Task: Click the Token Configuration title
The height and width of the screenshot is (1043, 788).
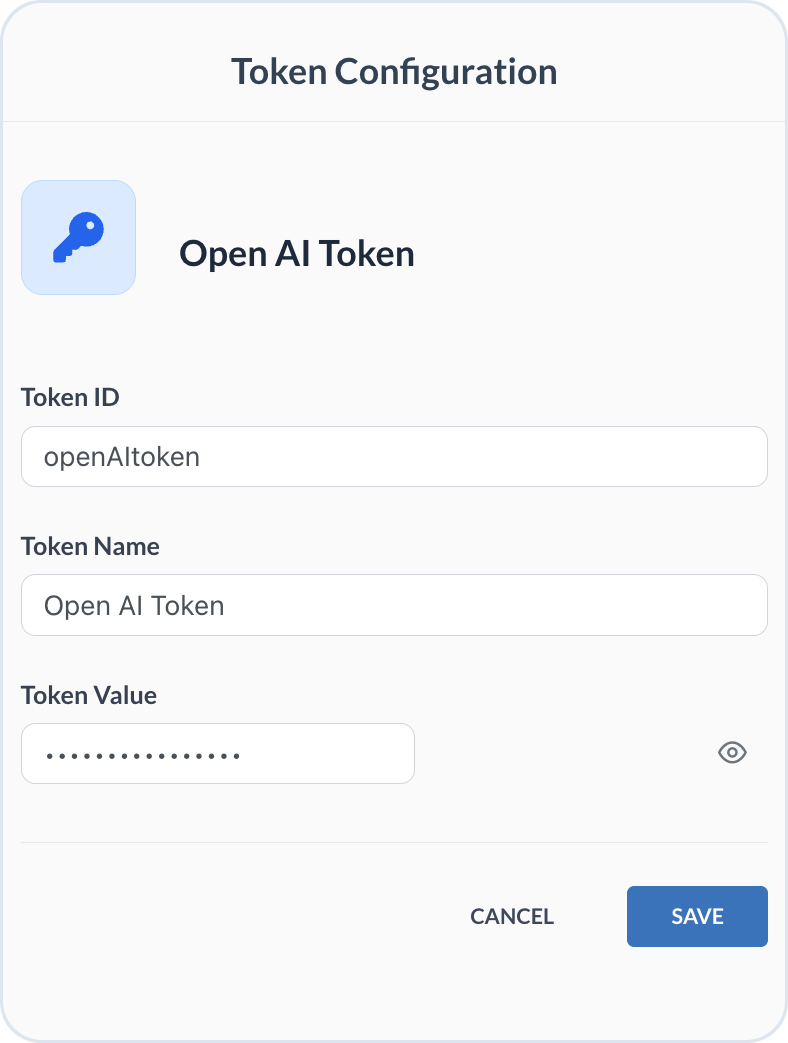Action: pyautogui.click(x=394, y=71)
